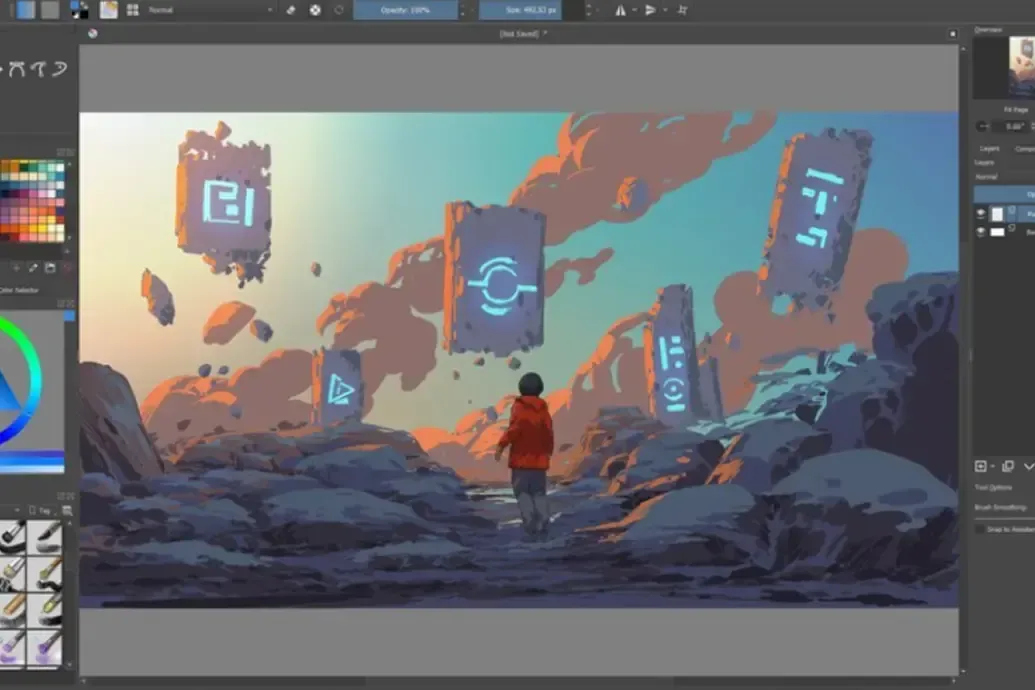
Task: Select the top layer thumbnail
Action: click(x=997, y=213)
